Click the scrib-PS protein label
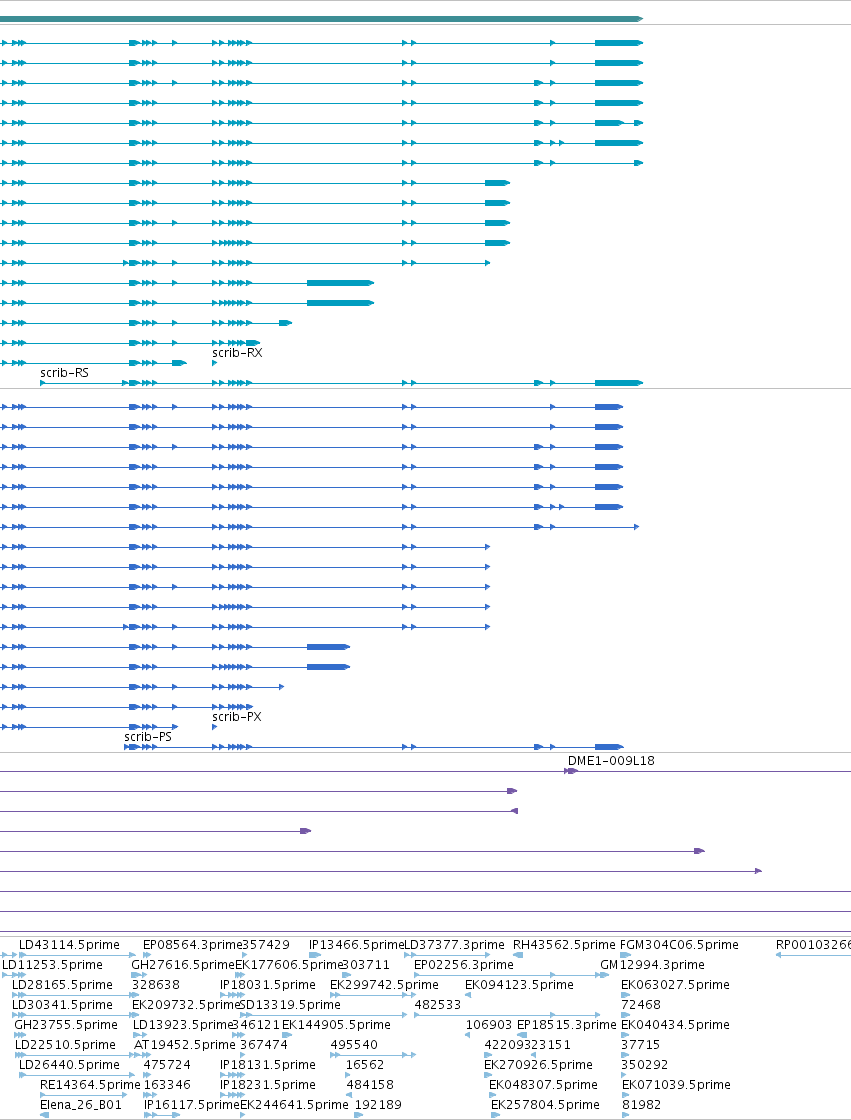 (148, 737)
